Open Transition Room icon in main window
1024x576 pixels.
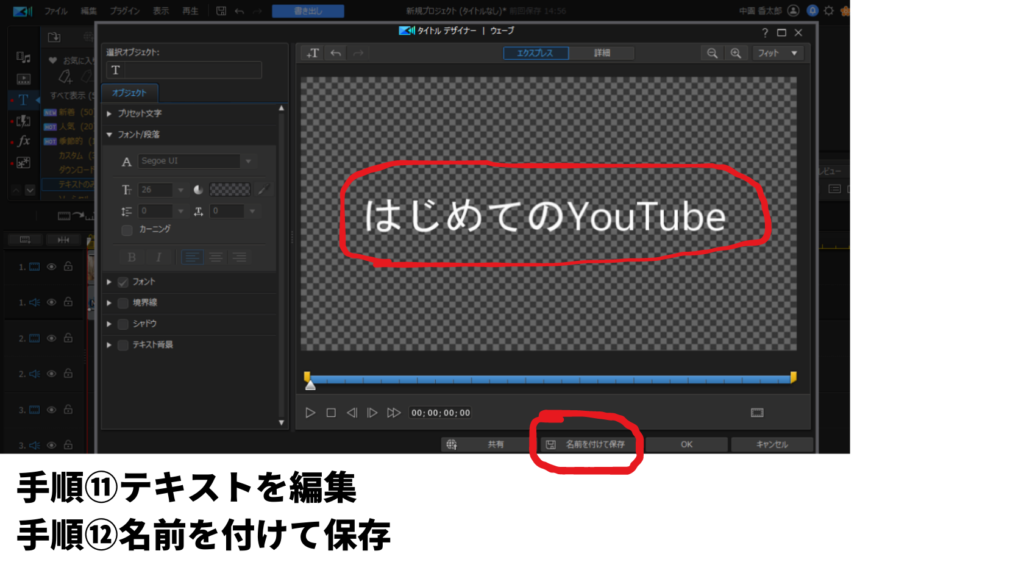[23, 121]
